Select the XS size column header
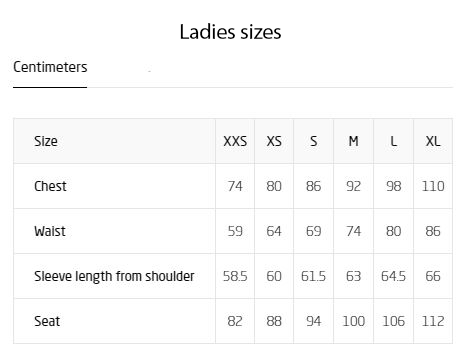Viewport: 471px width, 362px height. (x=274, y=141)
